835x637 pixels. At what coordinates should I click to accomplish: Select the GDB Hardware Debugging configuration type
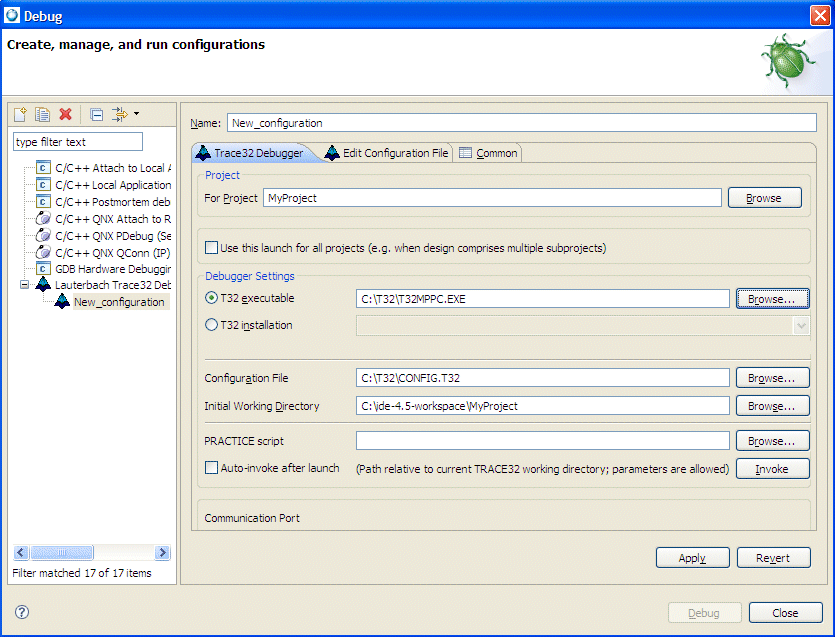click(x=108, y=269)
